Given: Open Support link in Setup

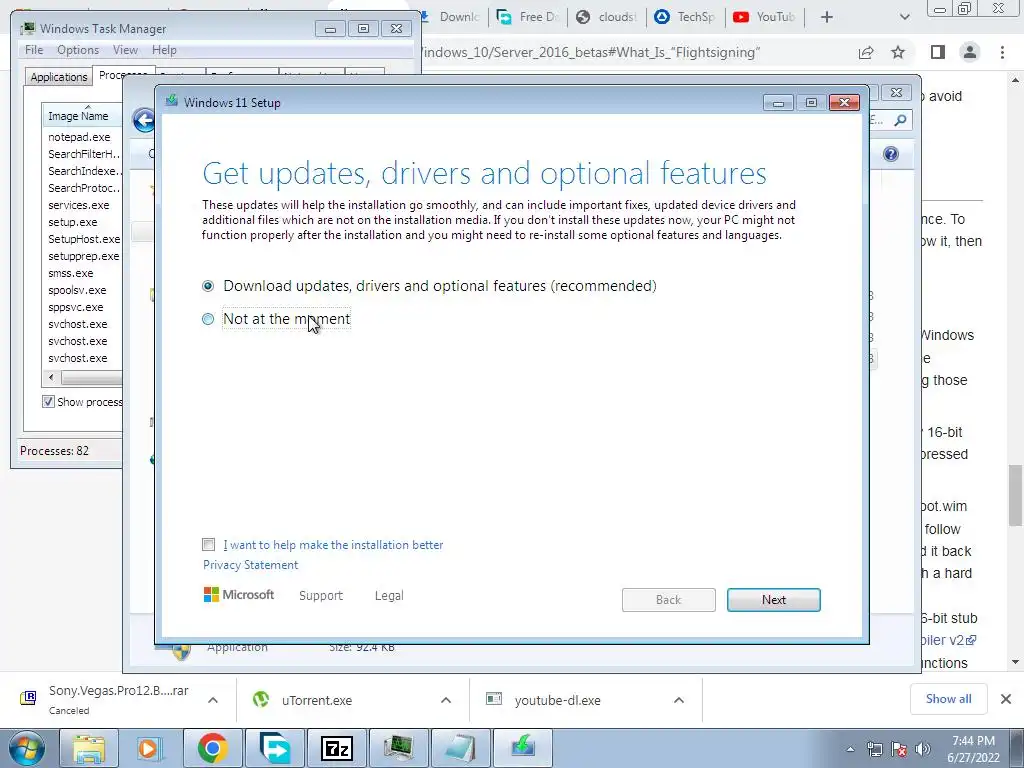Looking at the screenshot, I should pos(321,596).
